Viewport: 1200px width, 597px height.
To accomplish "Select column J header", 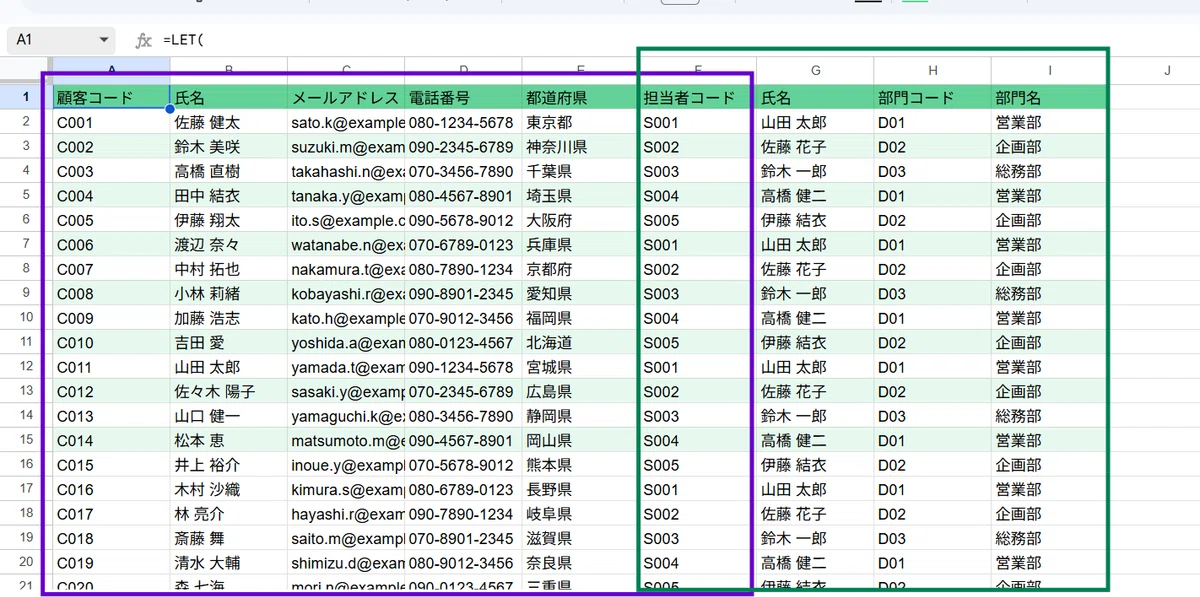I will 1166,71.
